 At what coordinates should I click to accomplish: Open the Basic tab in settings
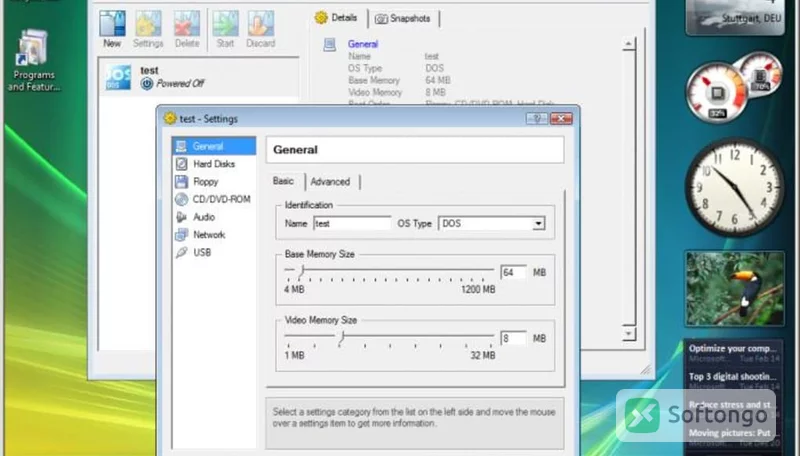284,181
